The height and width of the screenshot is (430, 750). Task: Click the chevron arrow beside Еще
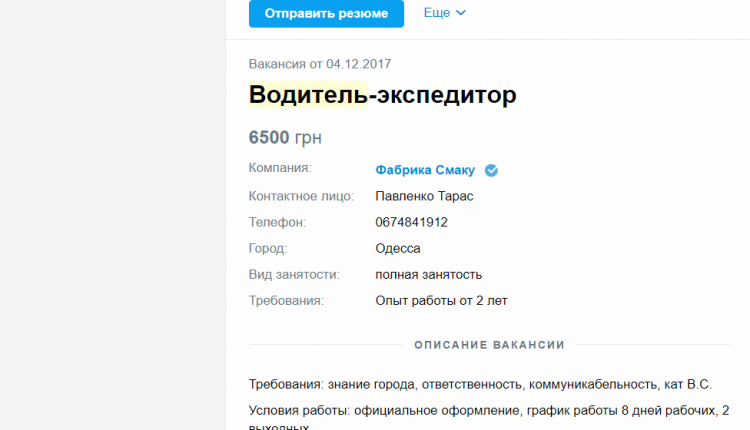(x=461, y=13)
